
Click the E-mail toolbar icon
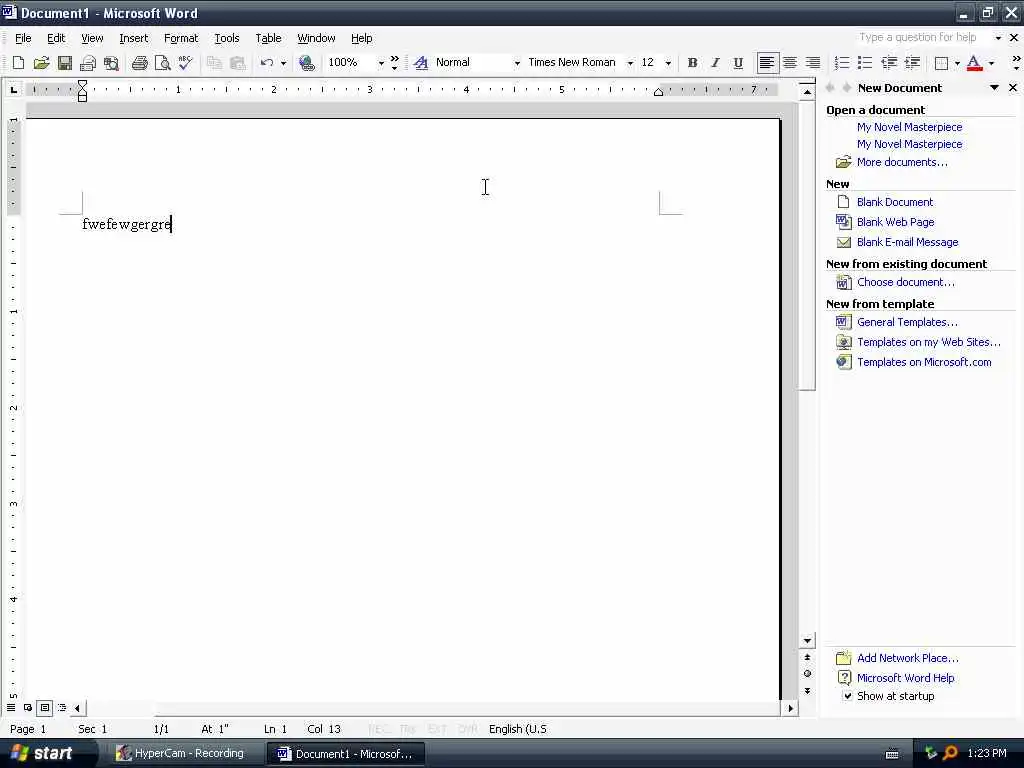pyautogui.click(x=88, y=63)
